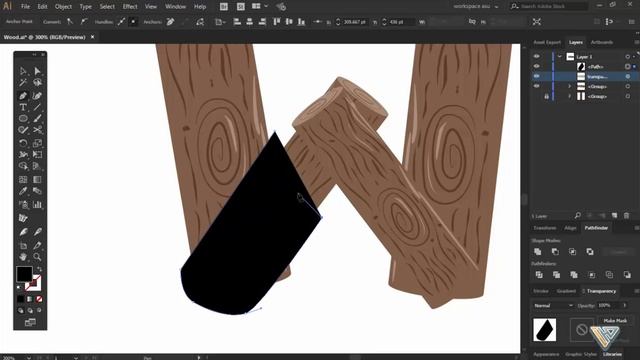Select the Type tool
This screenshot has width=640, height=360.
(x=23, y=107)
